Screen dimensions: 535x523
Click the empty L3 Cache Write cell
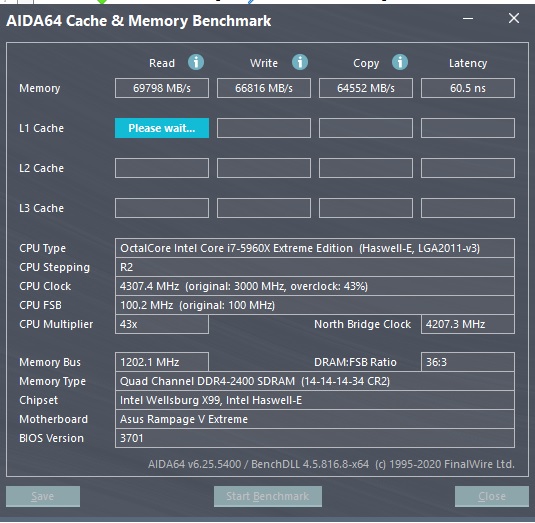point(264,208)
